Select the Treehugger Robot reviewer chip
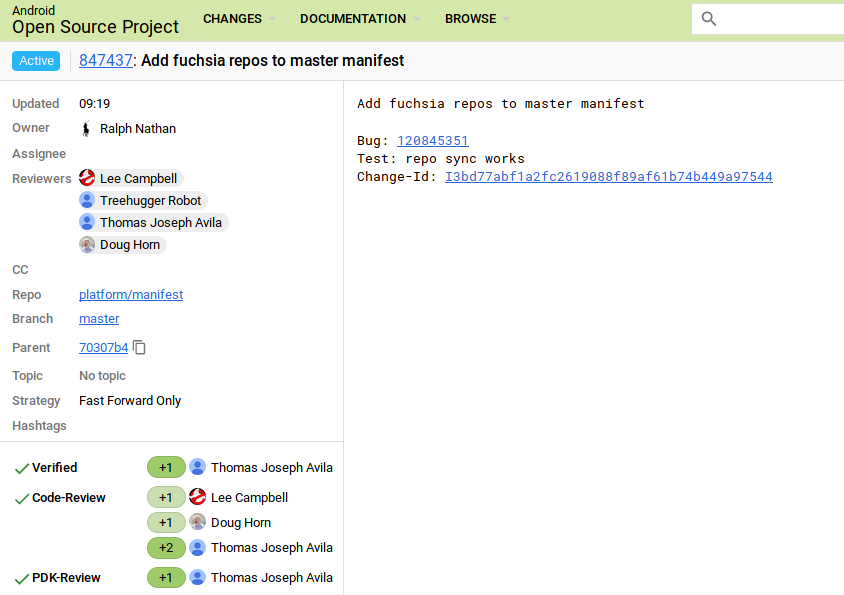Screen dimensions: 844x595 143,200
